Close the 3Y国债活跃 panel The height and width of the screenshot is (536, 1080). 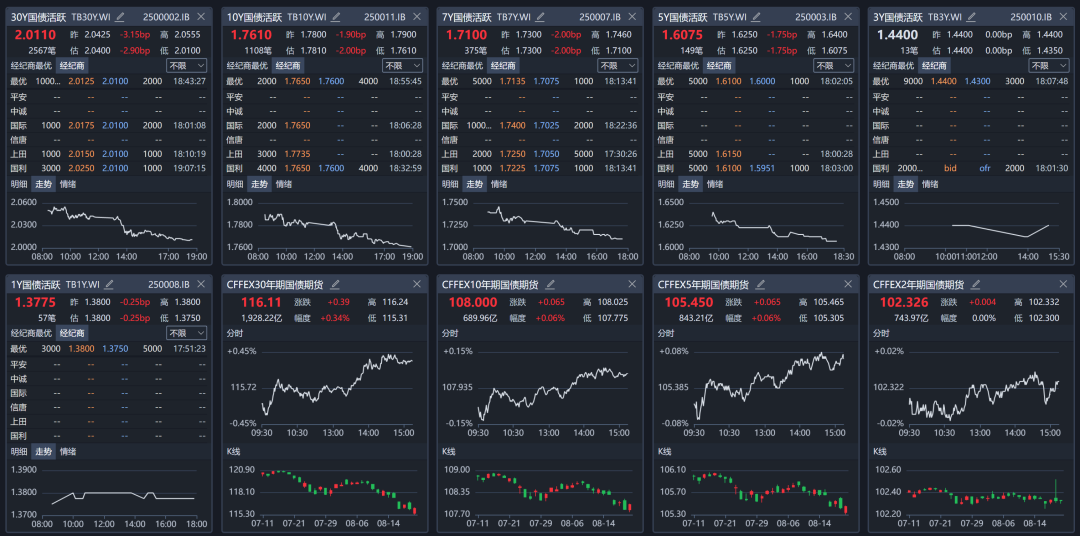click(x=1063, y=16)
